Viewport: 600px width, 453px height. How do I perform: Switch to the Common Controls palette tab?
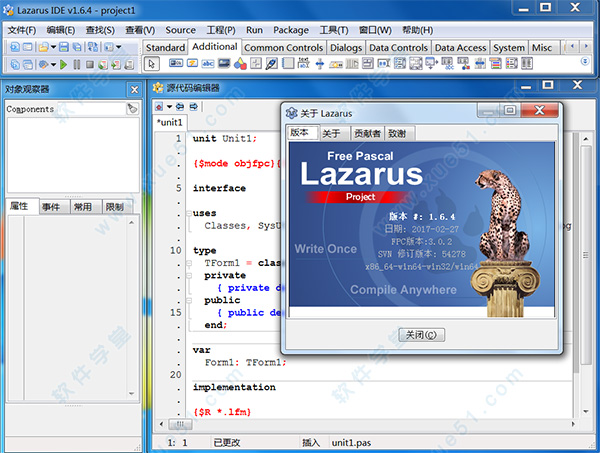284,47
